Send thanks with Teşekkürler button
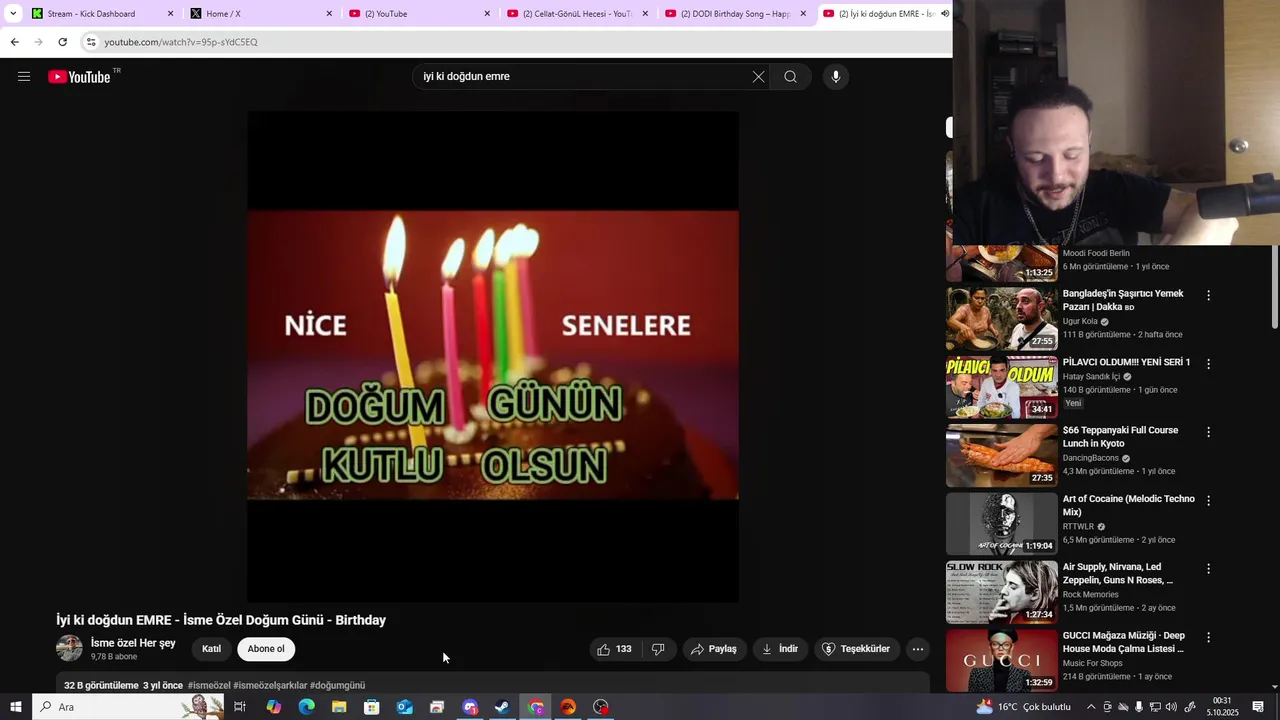 coord(857,649)
